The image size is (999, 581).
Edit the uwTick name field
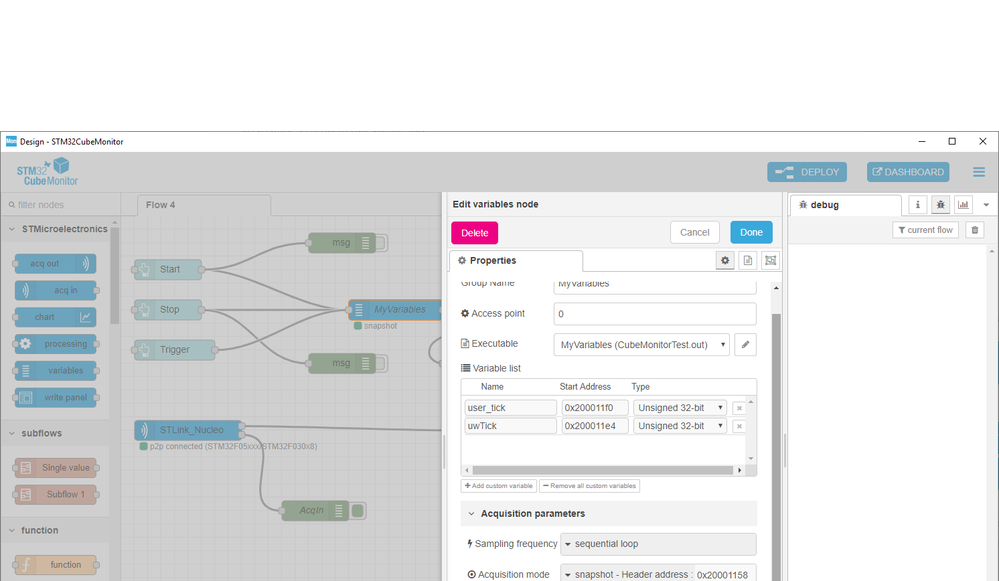point(510,426)
